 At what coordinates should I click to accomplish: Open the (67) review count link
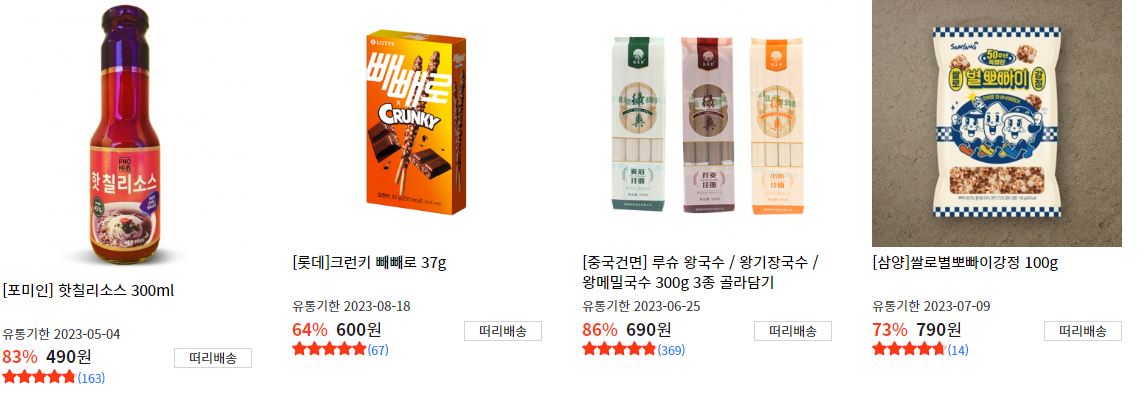[378, 351]
